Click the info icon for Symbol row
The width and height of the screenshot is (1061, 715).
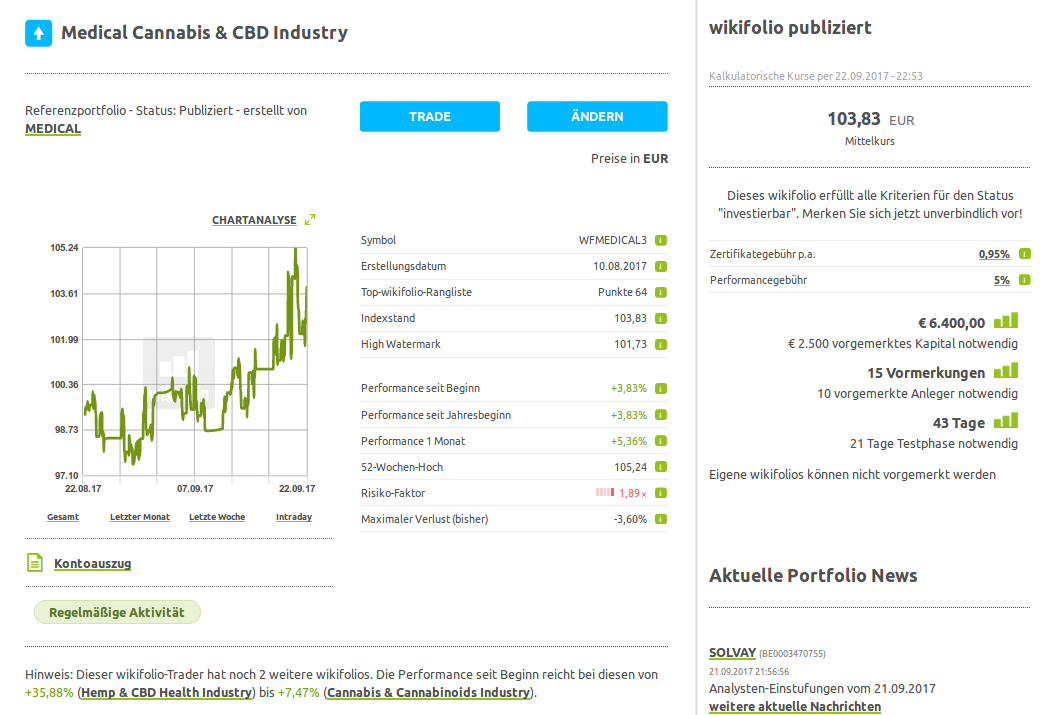(x=661, y=240)
